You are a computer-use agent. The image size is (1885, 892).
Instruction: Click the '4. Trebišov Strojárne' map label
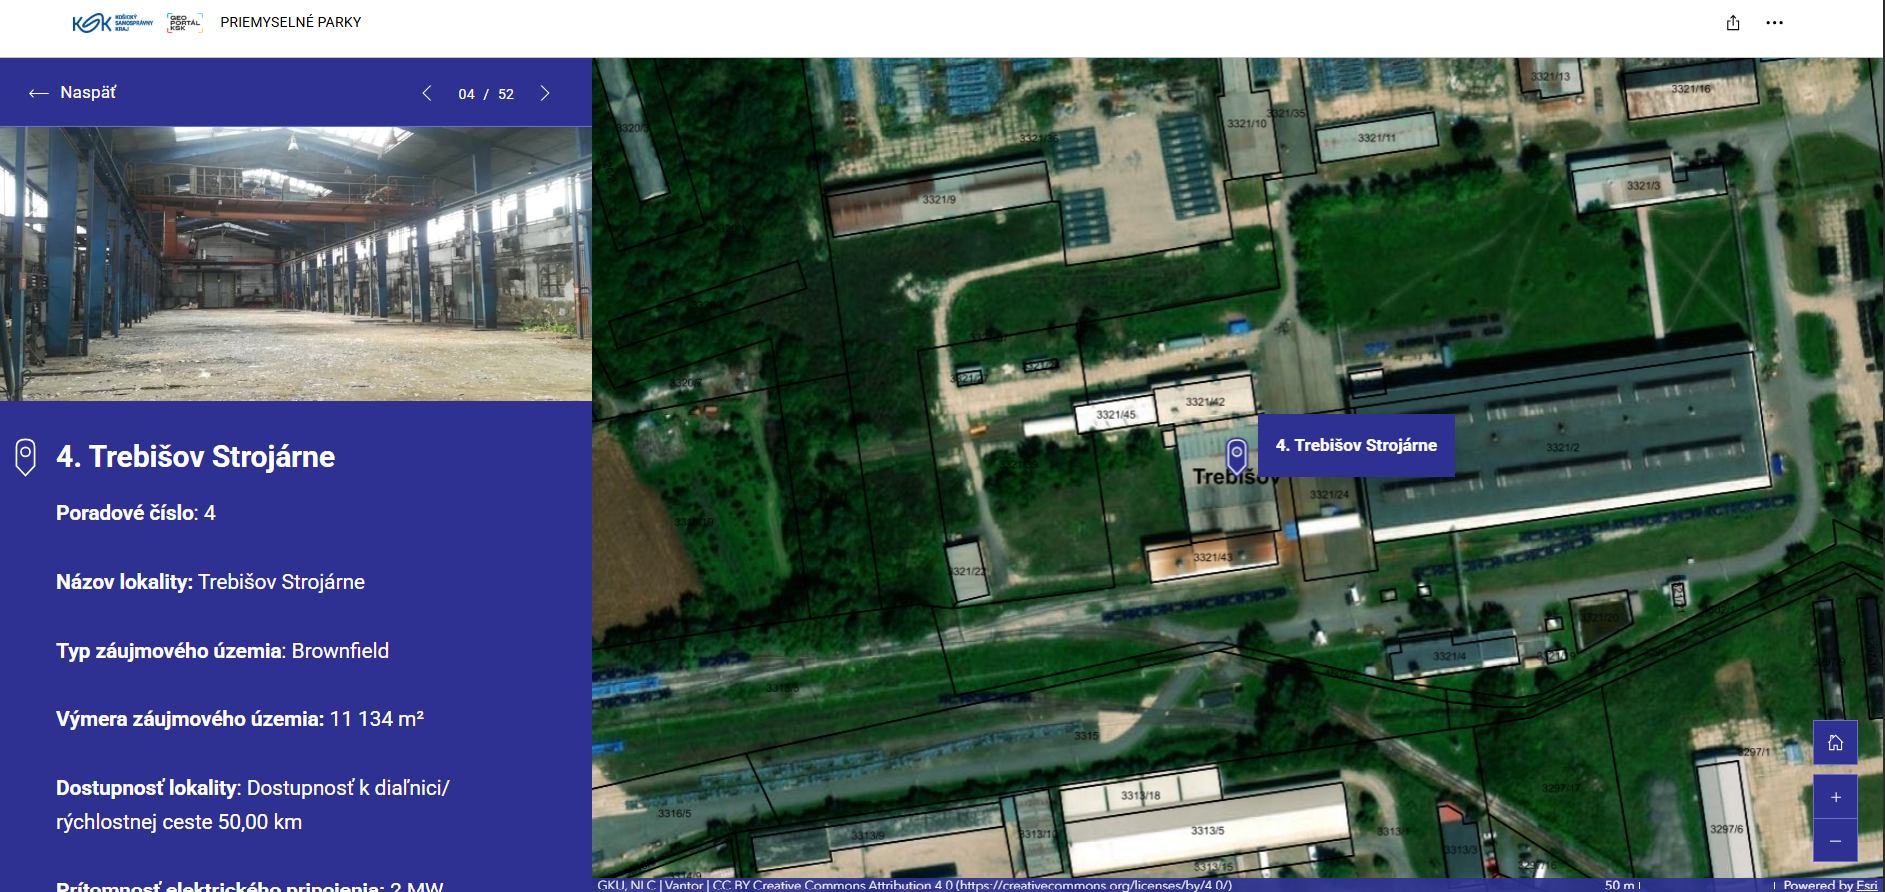click(x=1356, y=445)
